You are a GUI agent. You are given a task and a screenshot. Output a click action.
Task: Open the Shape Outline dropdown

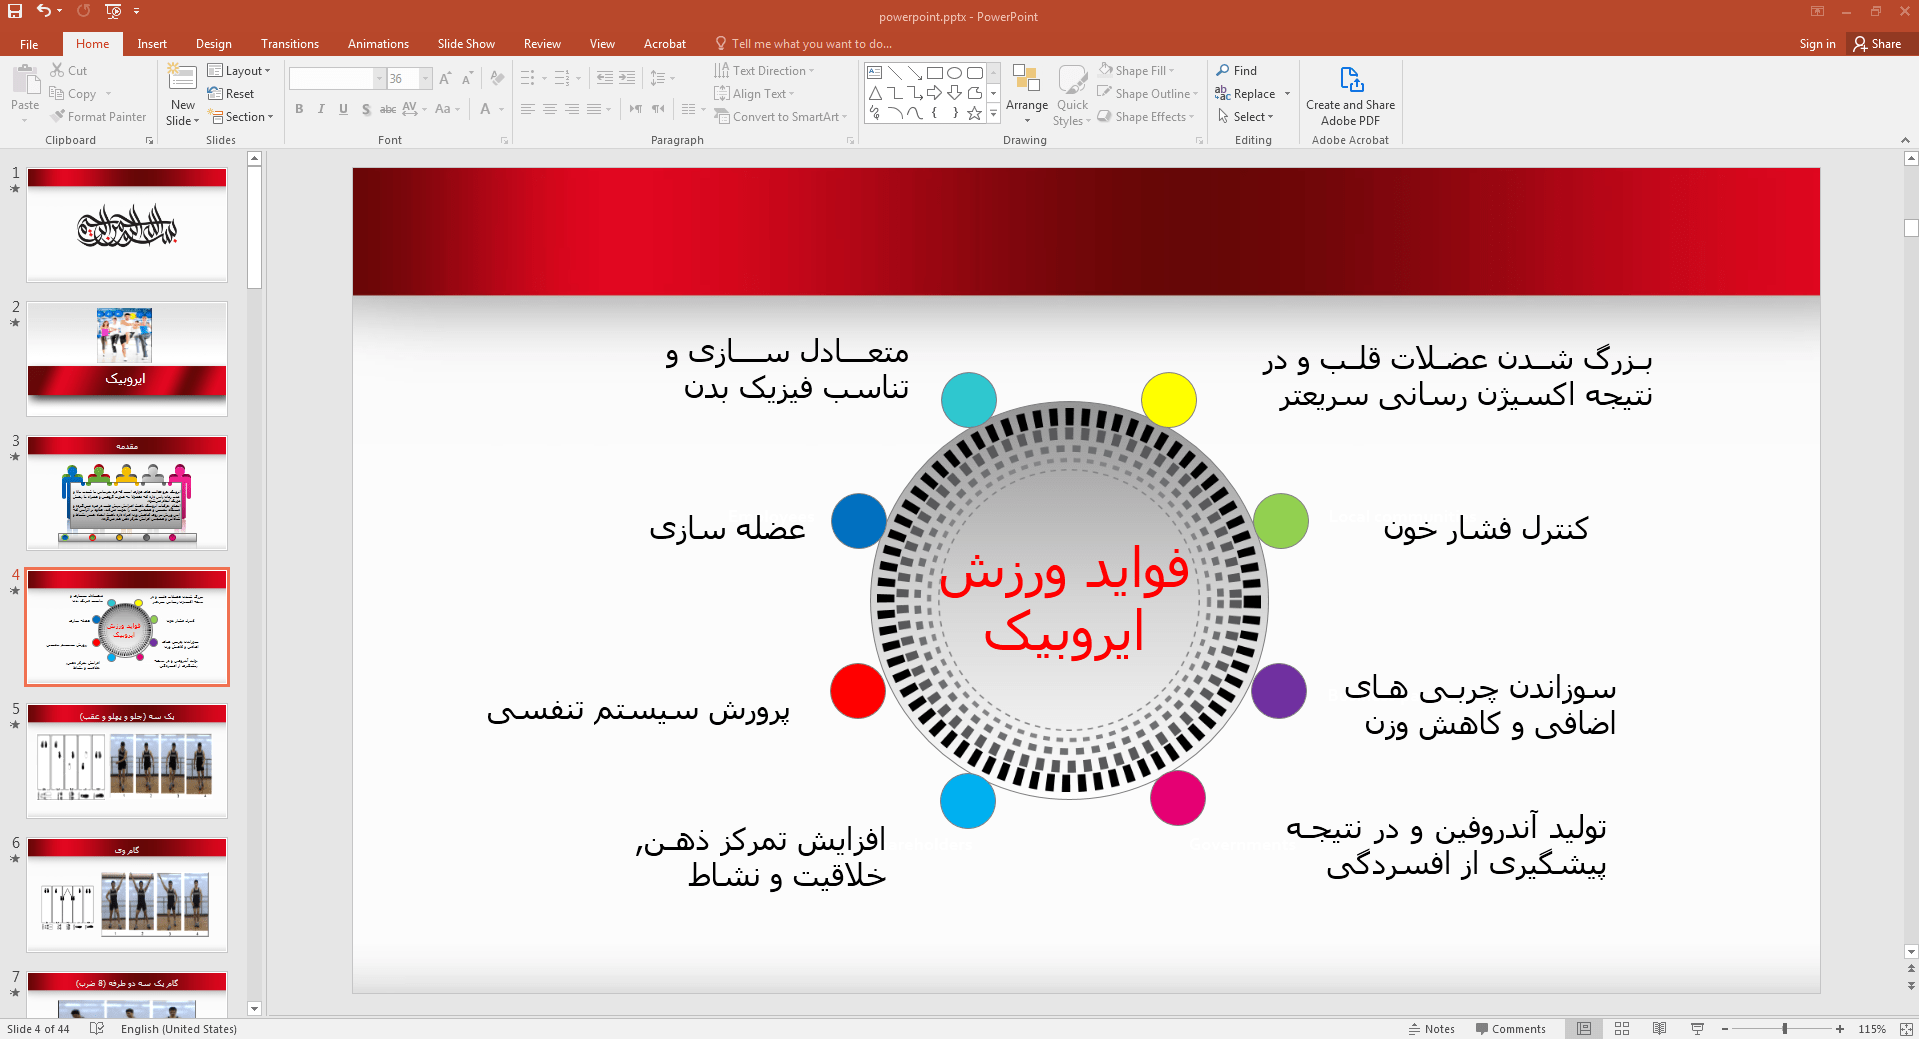click(x=1148, y=94)
